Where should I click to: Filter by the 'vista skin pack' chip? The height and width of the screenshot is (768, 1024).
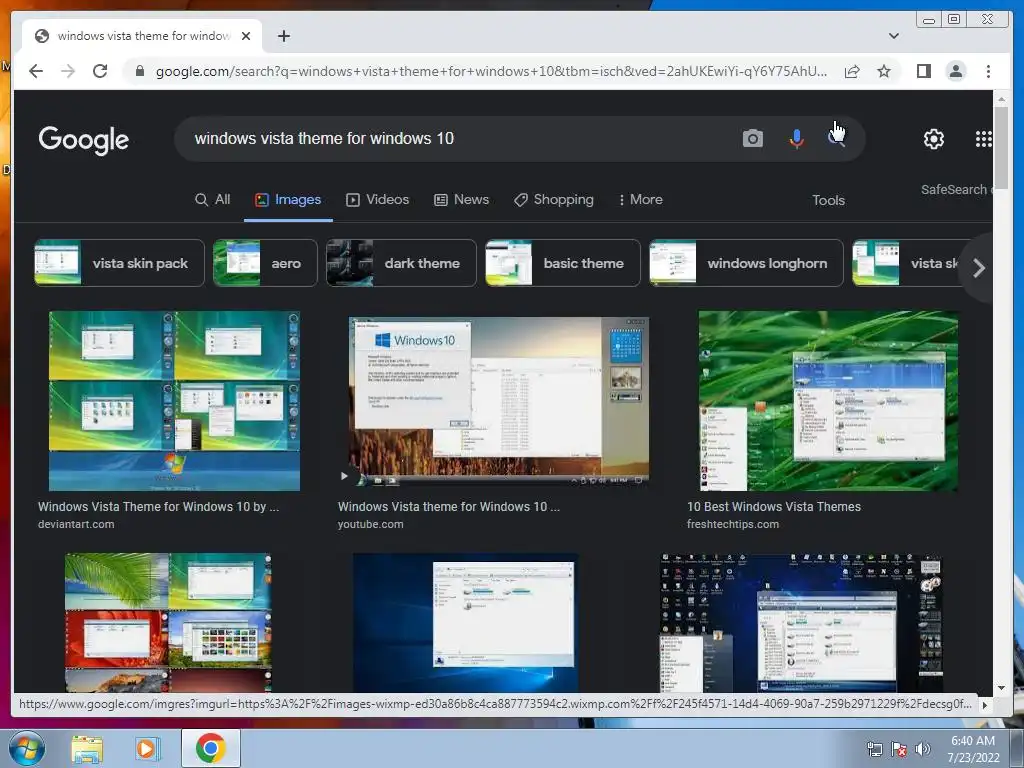(x=119, y=263)
